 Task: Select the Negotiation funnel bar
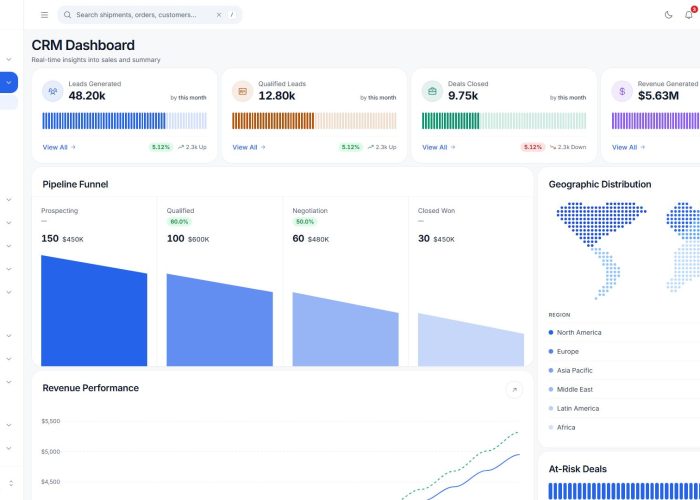tap(346, 330)
